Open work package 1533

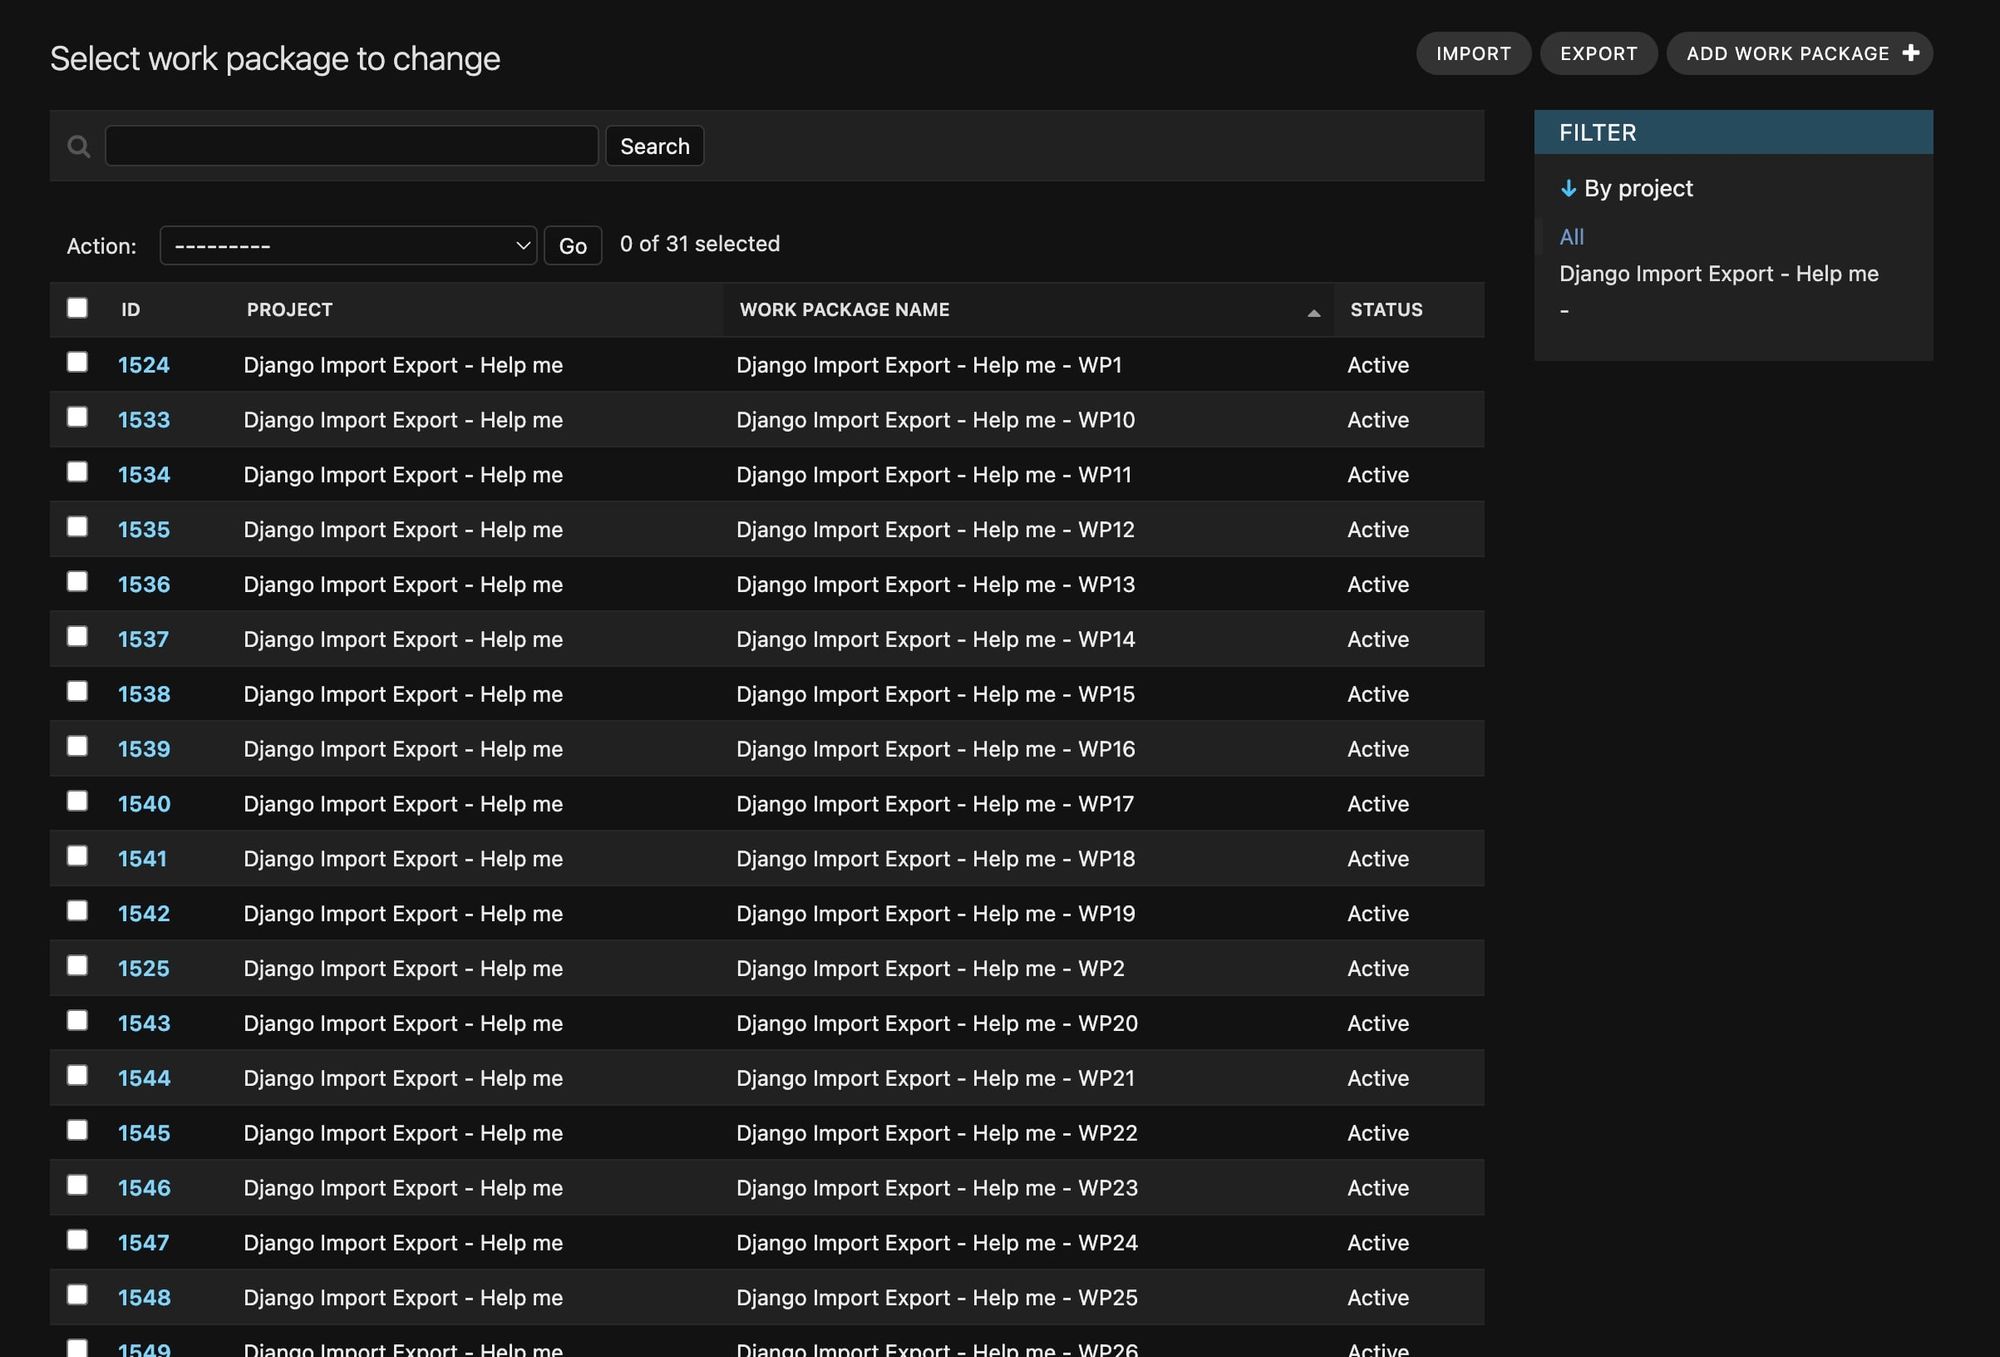(x=144, y=420)
